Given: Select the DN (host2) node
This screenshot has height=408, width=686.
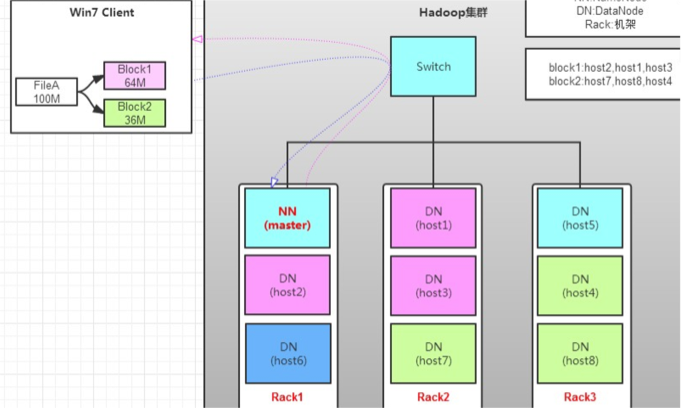Looking at the screenshot, I should pos(287,285).
